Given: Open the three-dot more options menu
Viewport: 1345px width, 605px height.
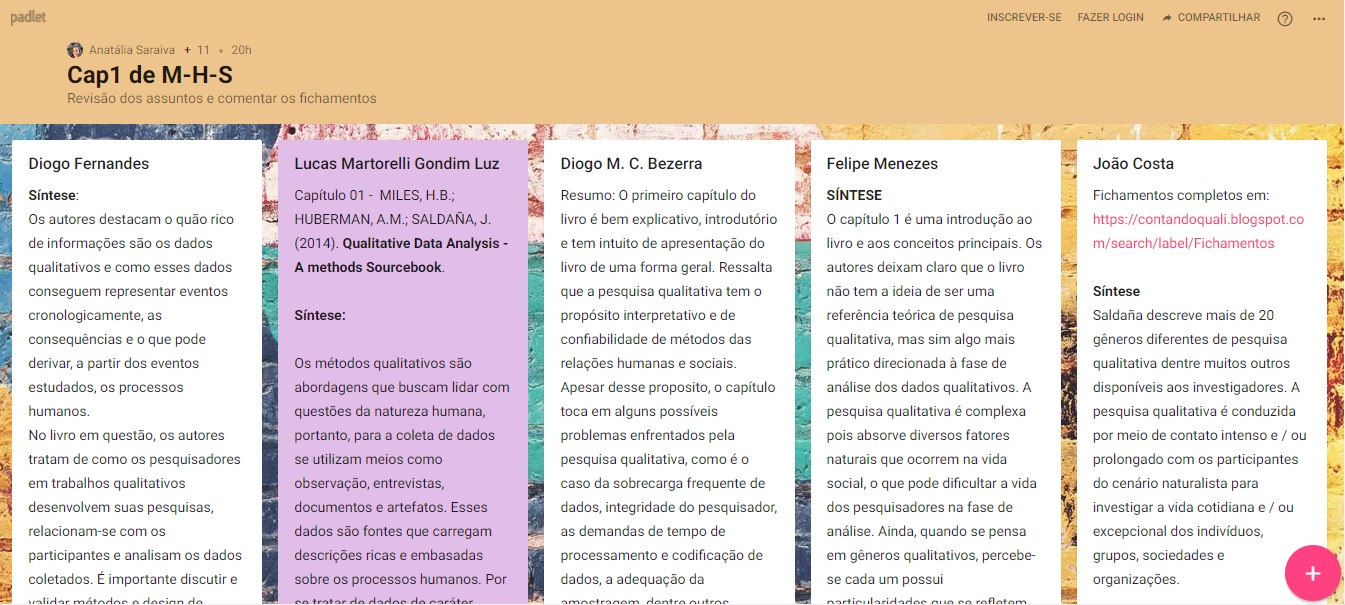Looking at the screenshot, I should 1318,18.
